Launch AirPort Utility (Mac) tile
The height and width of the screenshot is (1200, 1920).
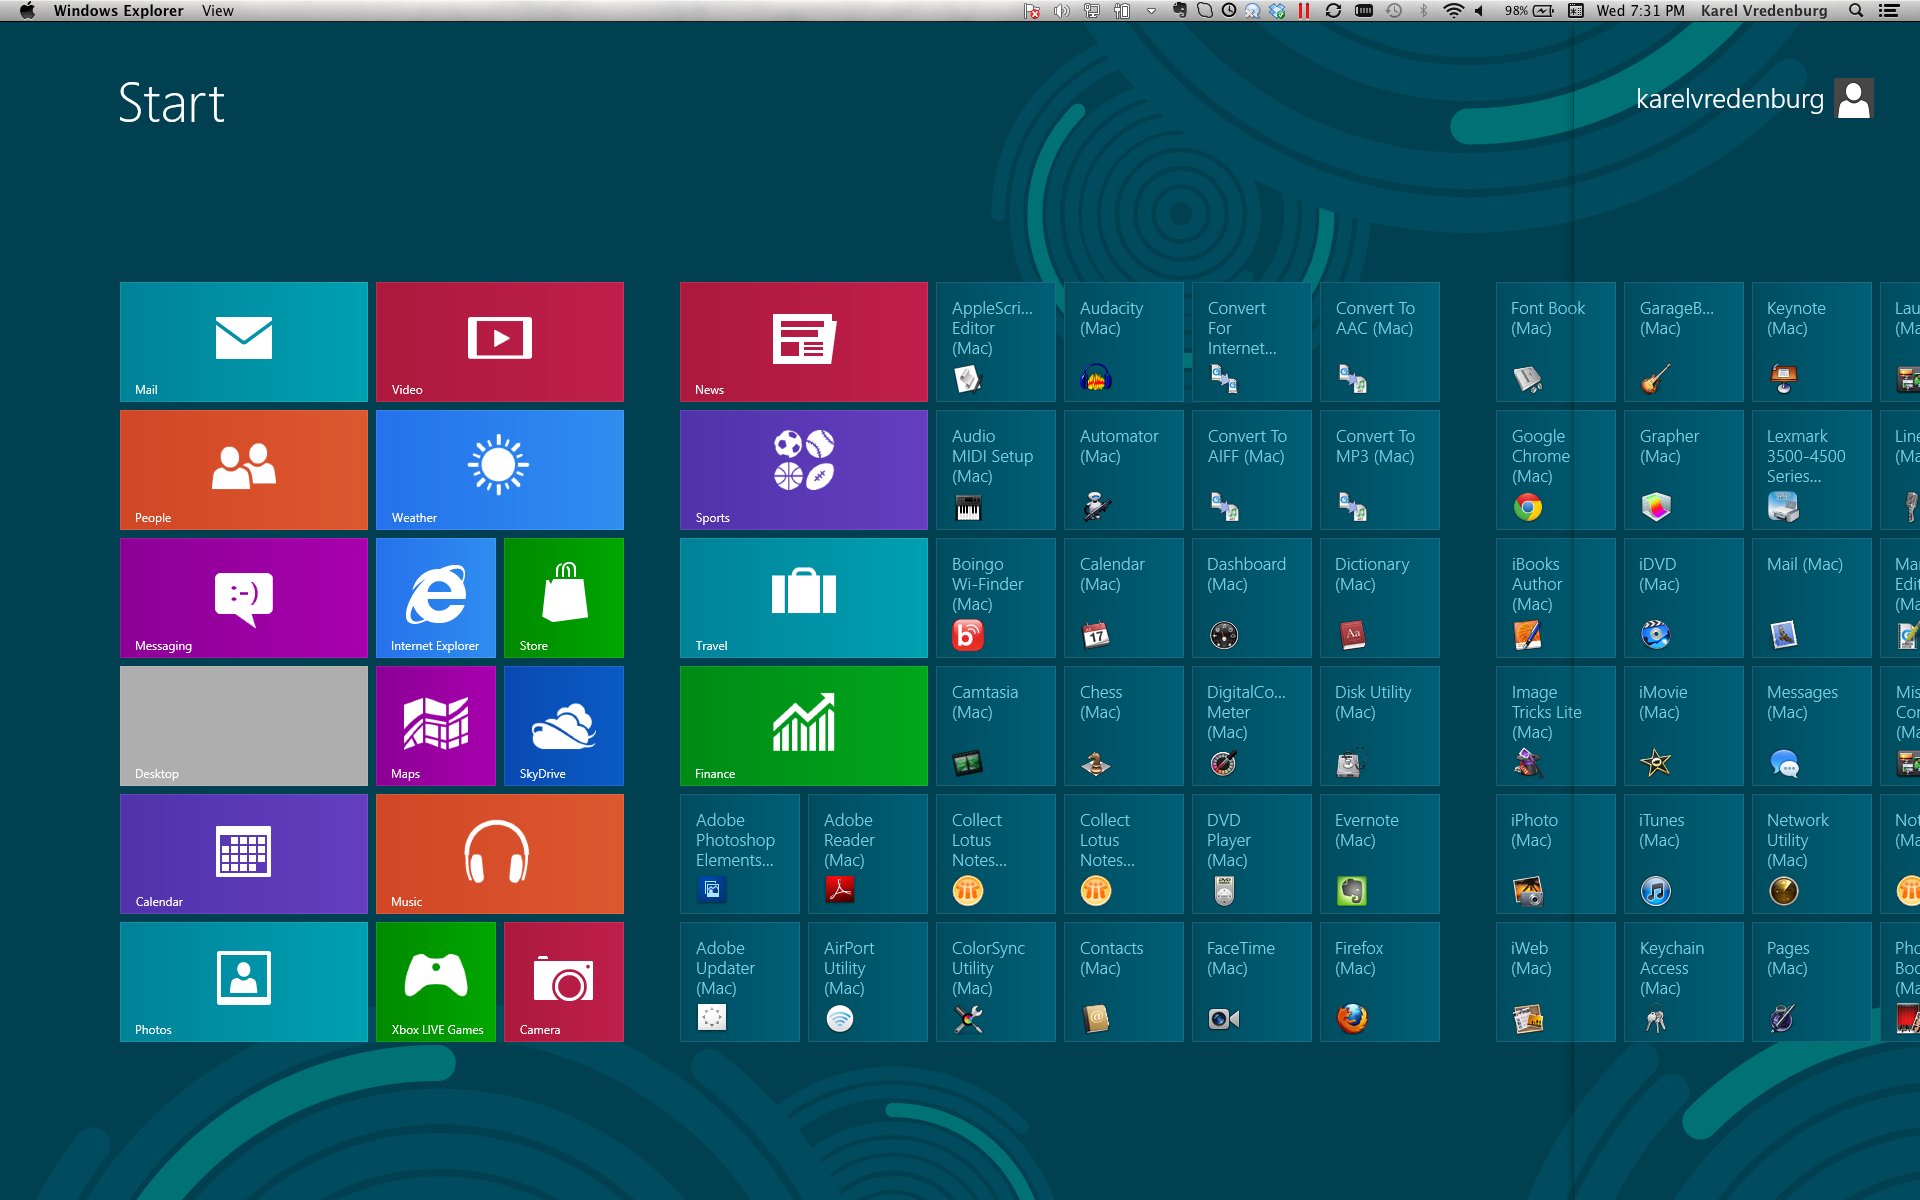[x=868, y=982]
